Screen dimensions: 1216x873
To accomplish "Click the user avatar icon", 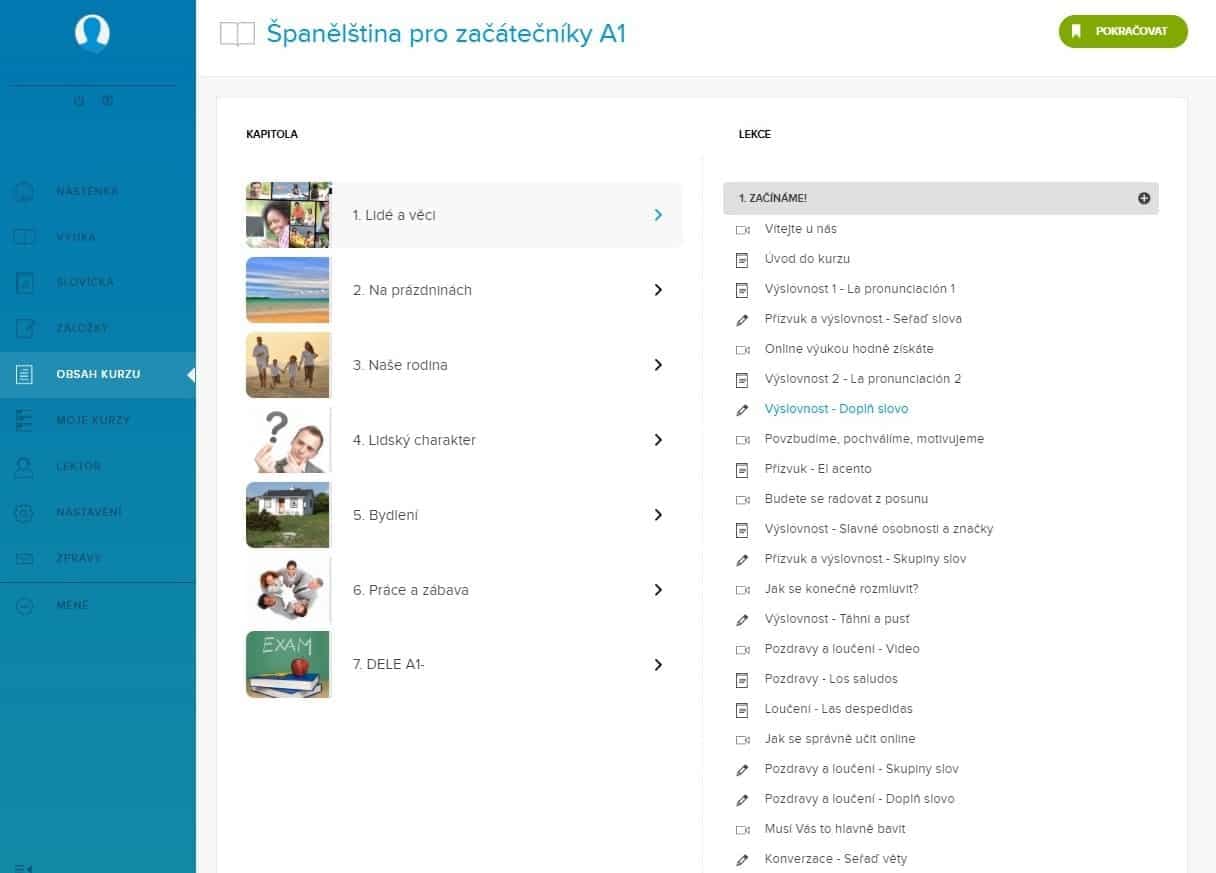I will [x=92, y=34].
